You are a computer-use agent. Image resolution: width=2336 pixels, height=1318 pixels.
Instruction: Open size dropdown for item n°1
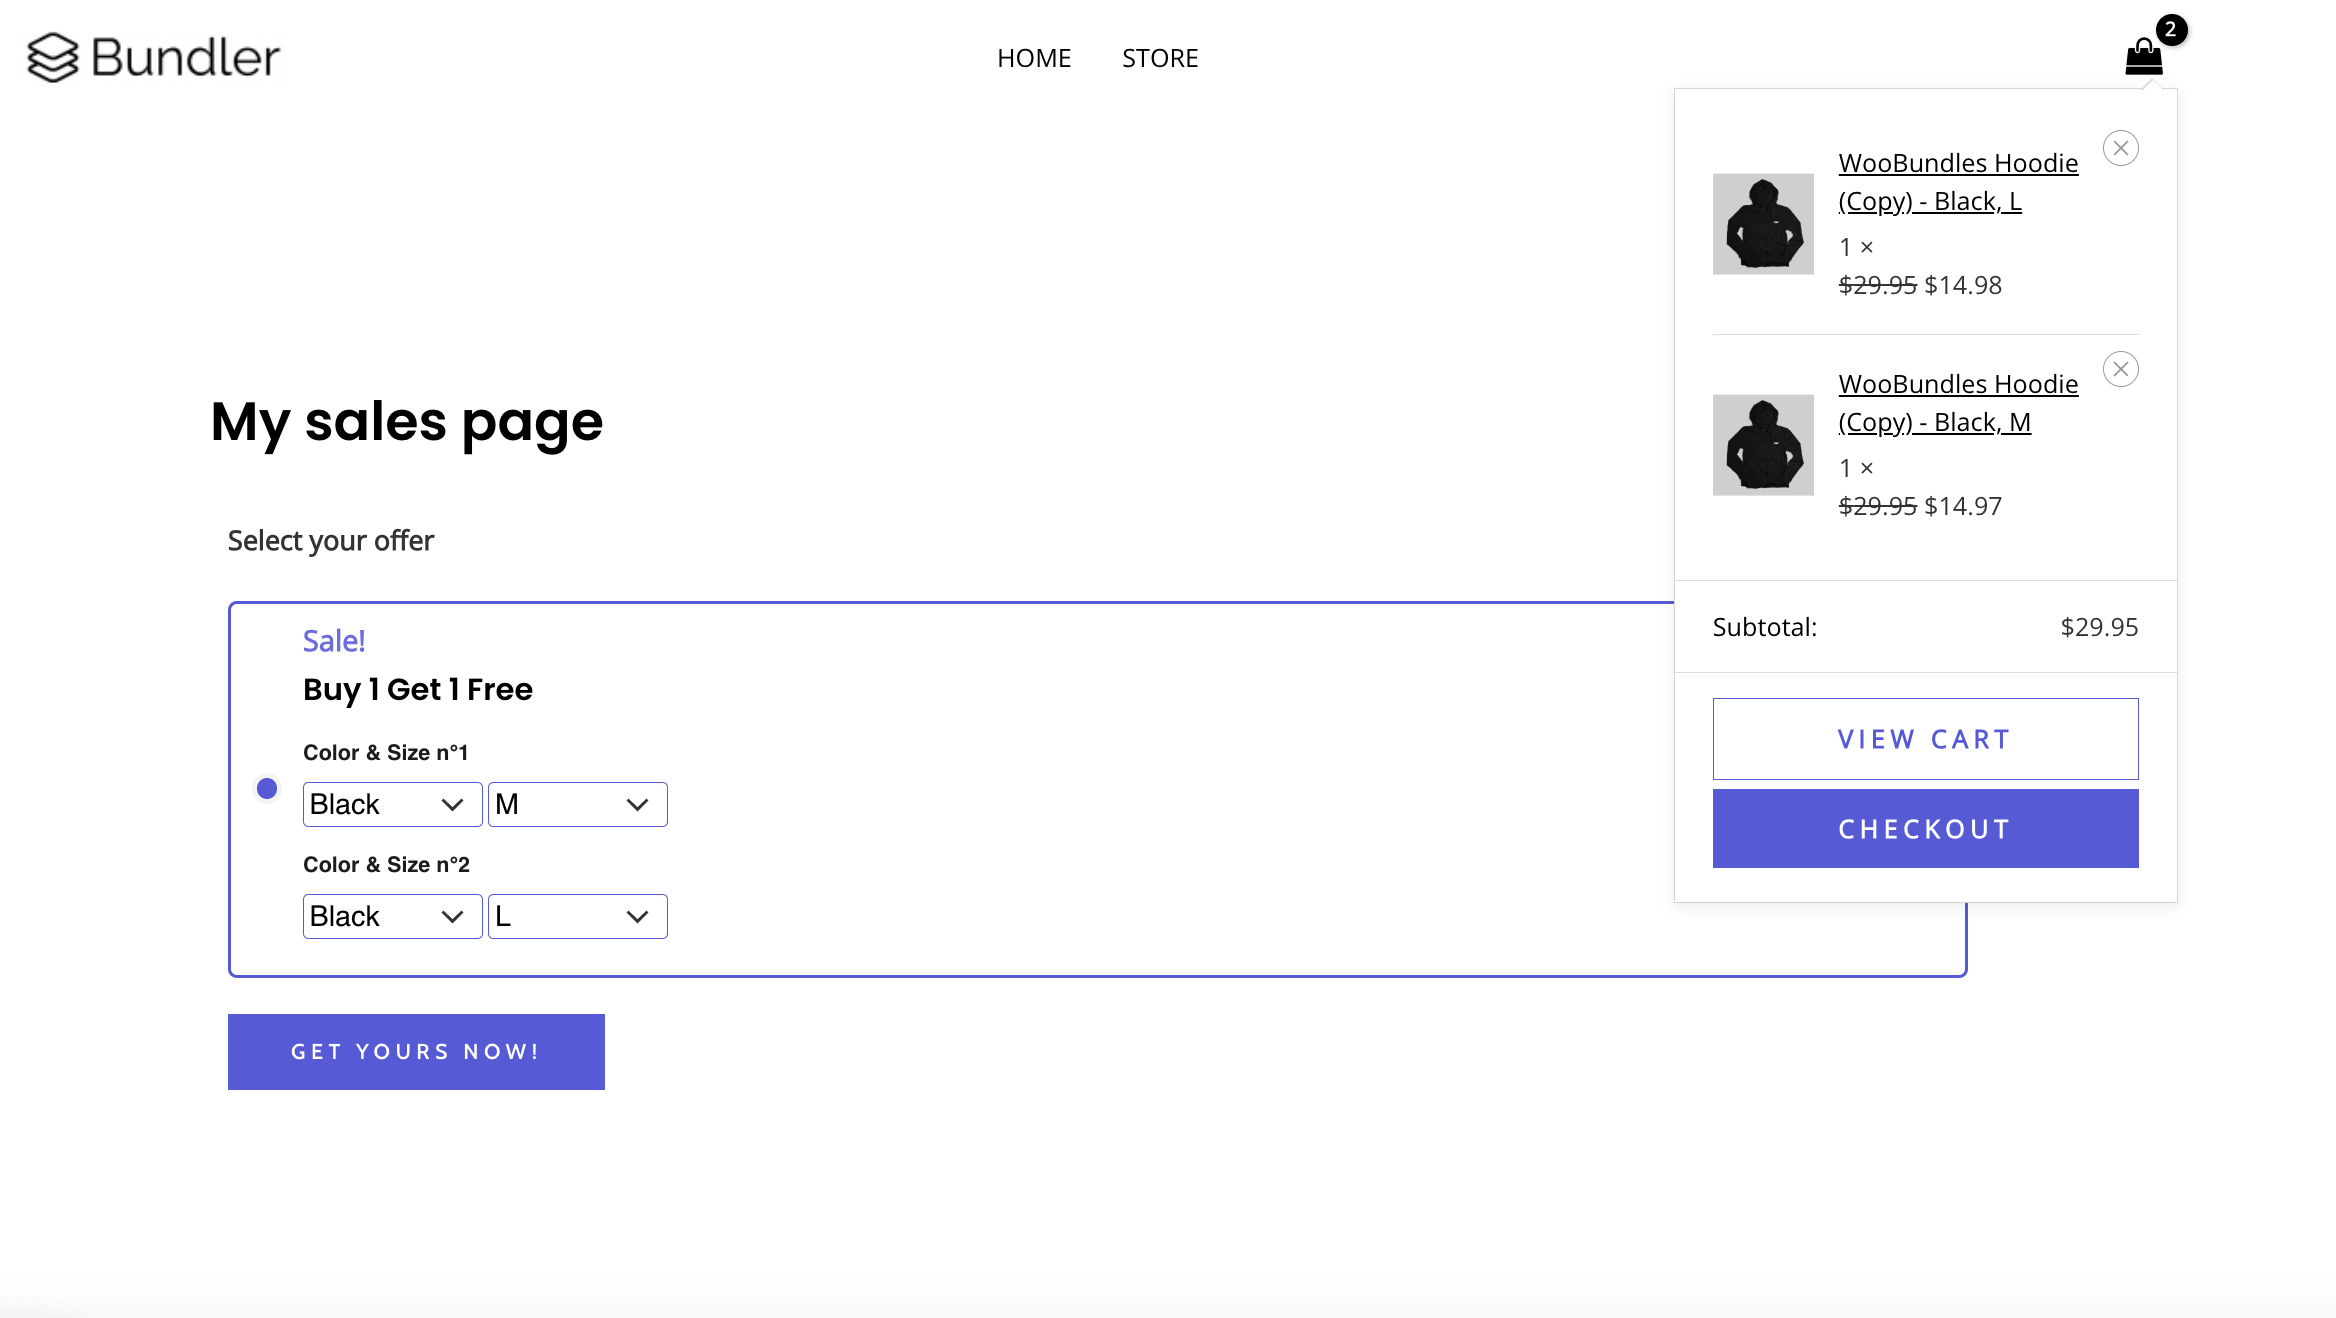click(577, 805)
